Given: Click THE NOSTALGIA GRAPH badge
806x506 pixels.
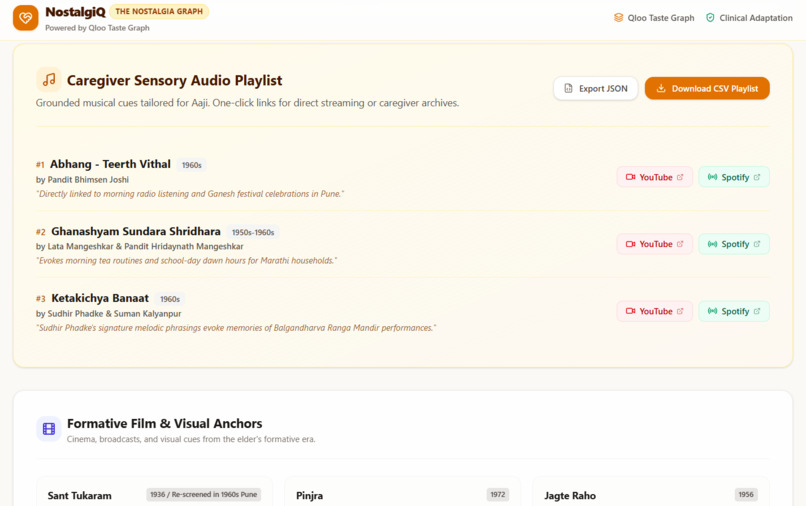Looking at the screenshot, I should (x=159, y=11).
